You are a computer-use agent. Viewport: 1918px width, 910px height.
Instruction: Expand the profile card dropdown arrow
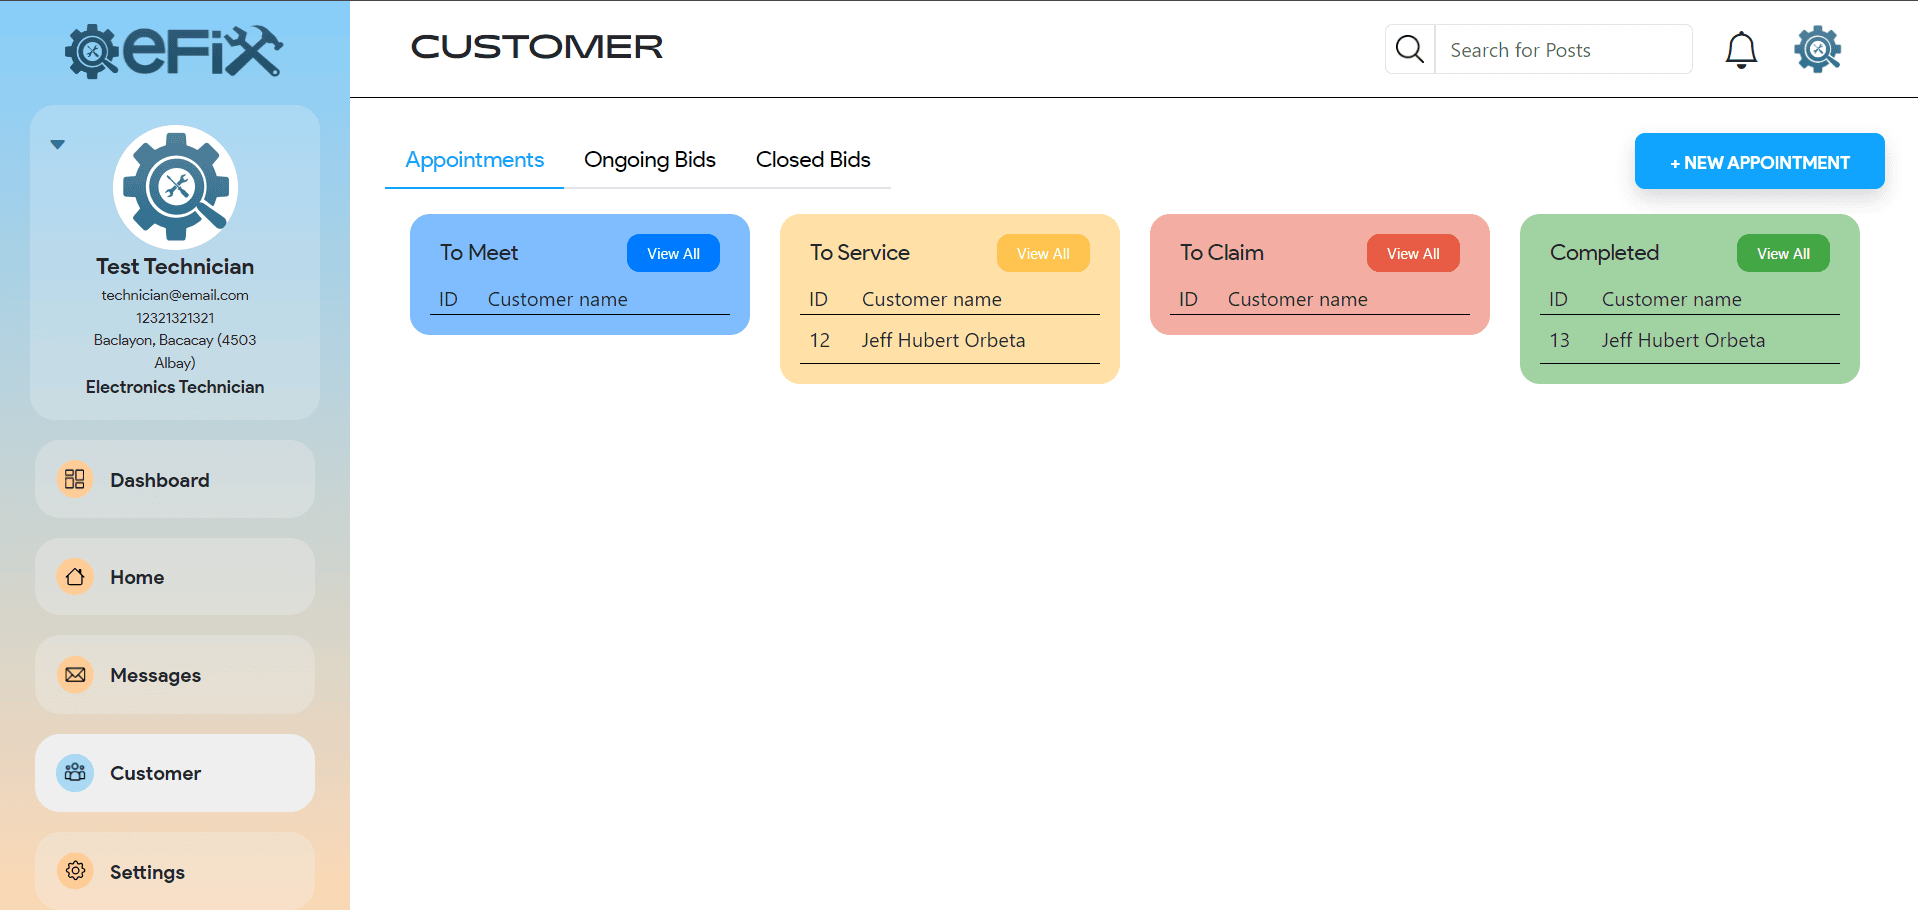[x=58, y=145]
